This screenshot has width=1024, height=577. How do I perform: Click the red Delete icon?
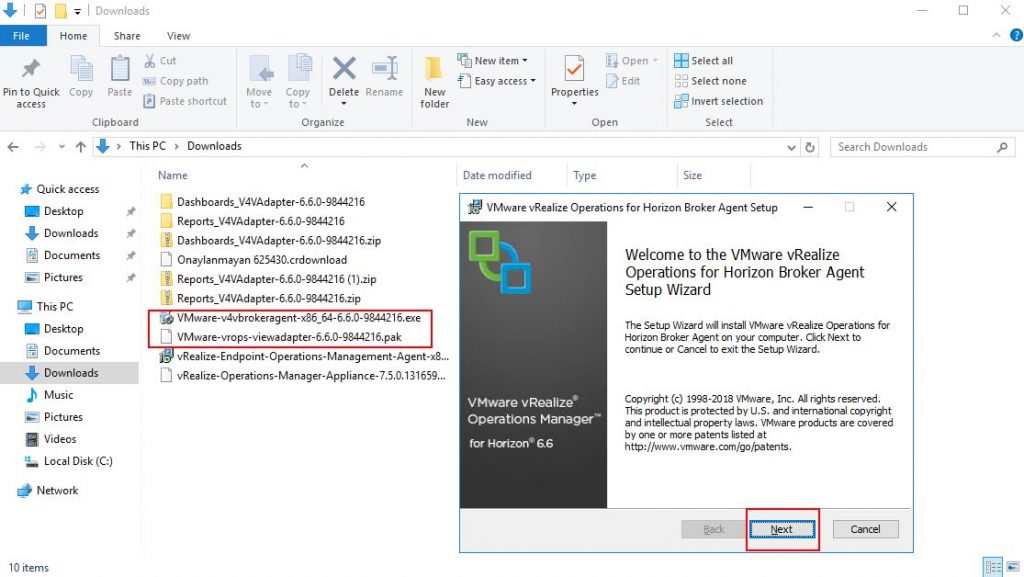click(344, 68)
